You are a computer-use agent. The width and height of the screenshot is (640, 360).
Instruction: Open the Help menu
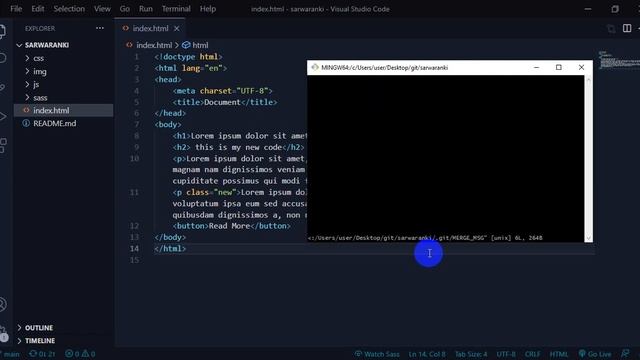[x=208, y=9]
